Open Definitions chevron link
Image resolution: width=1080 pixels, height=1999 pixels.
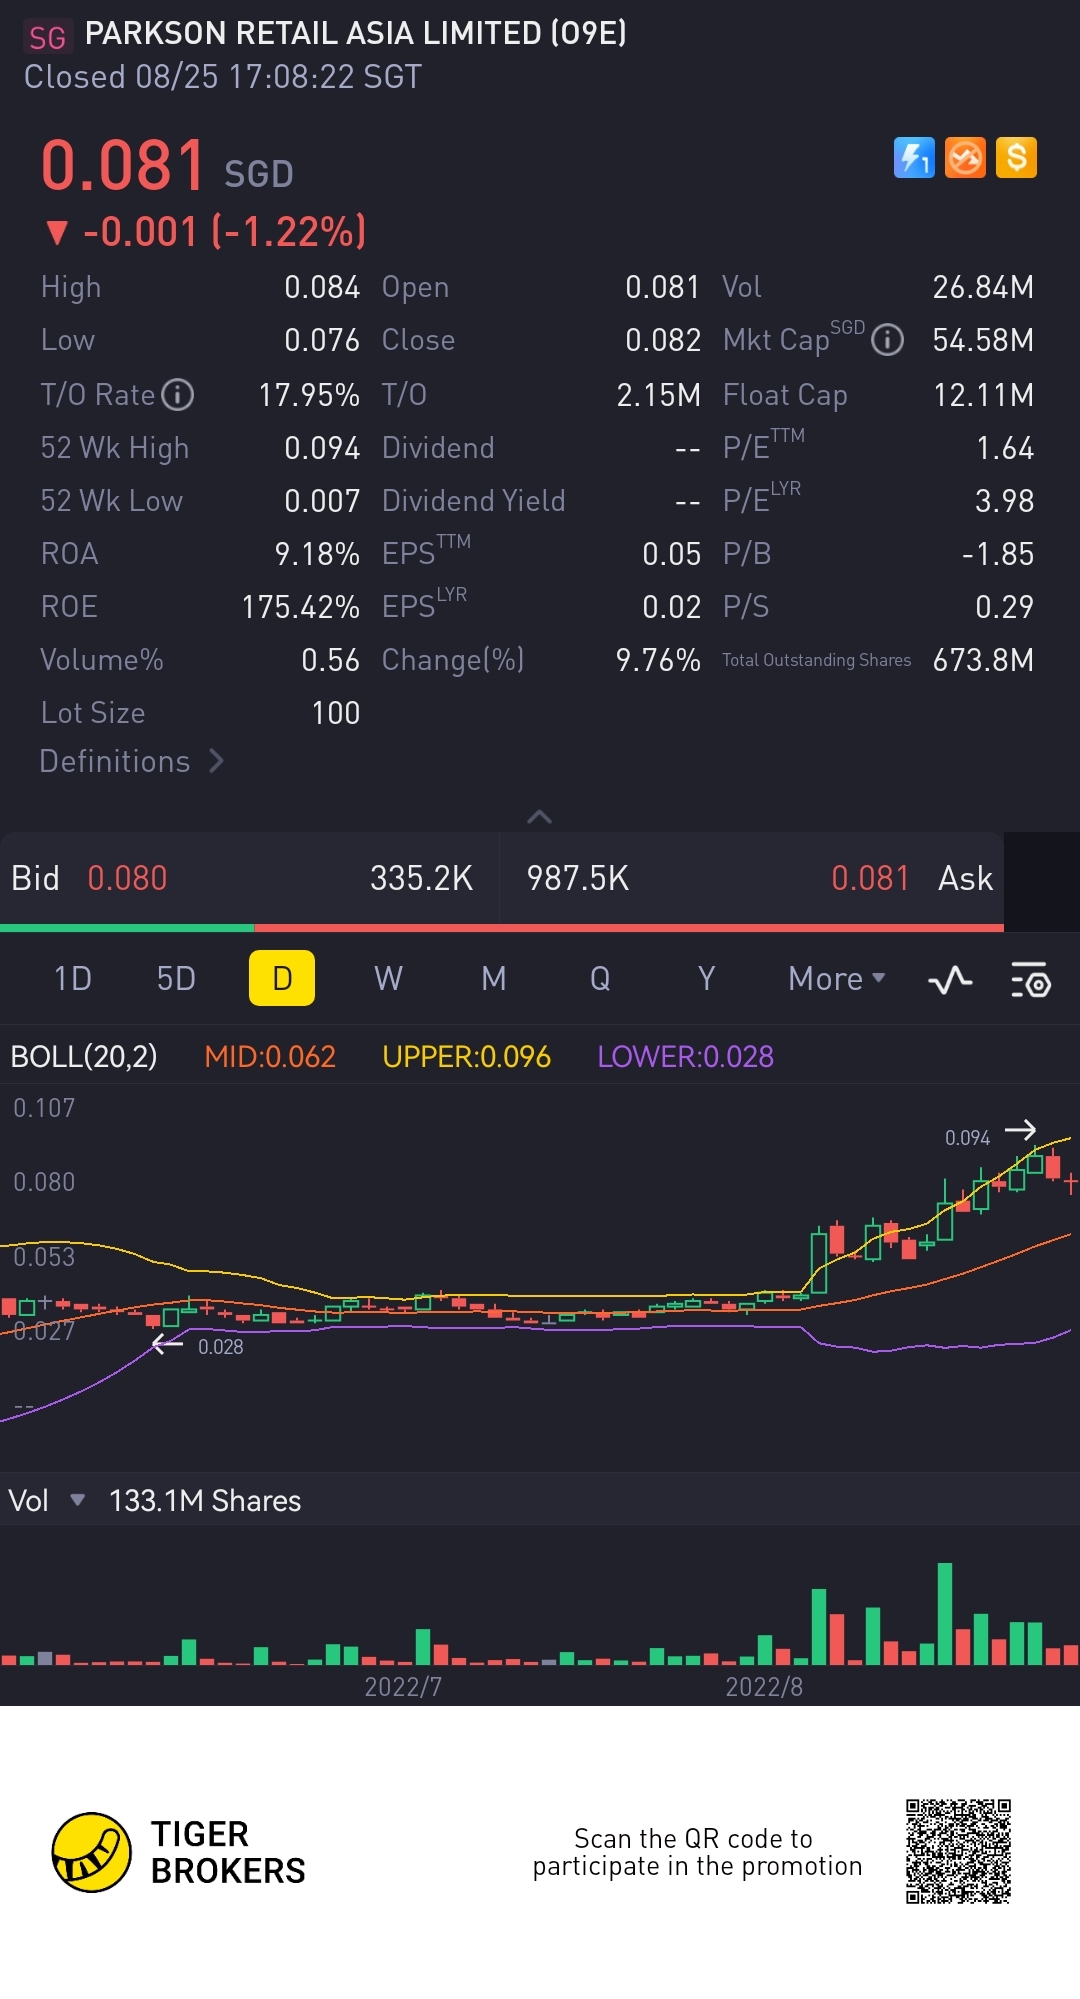coord(132,761)
